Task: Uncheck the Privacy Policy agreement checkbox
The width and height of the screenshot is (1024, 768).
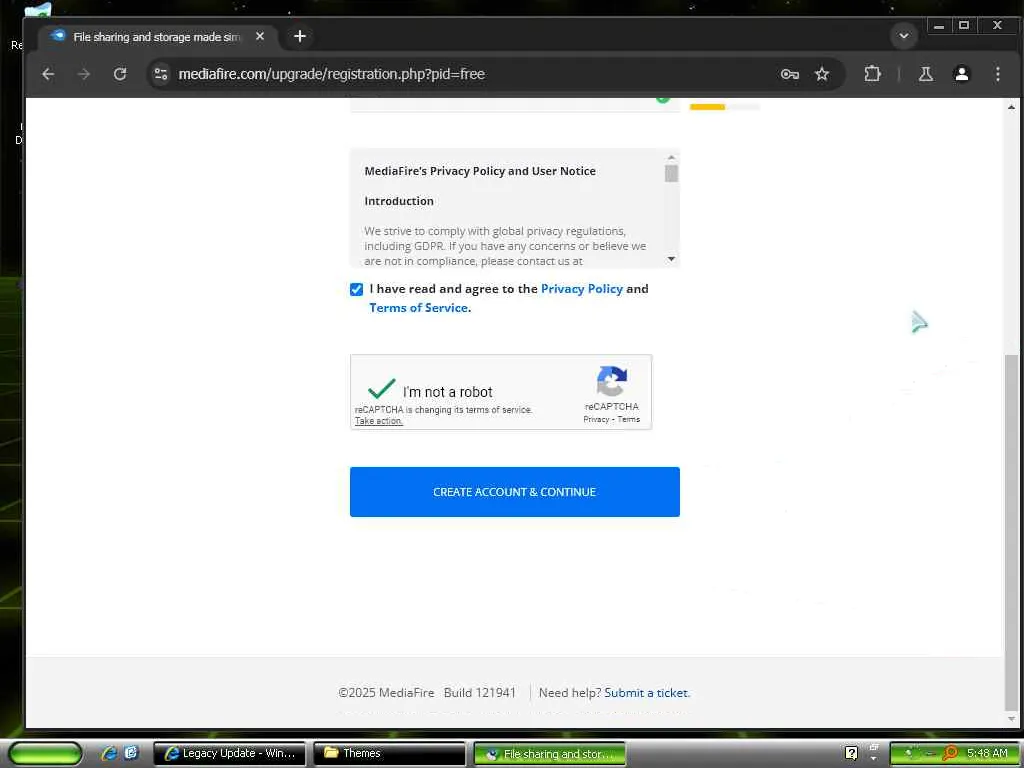Action: tap(357, 289)
